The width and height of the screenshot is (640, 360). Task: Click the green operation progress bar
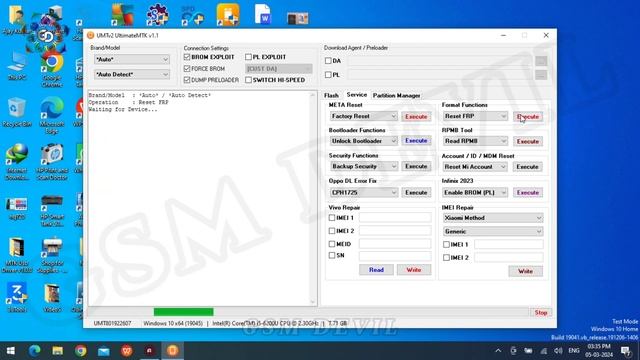tap(183, 312)
